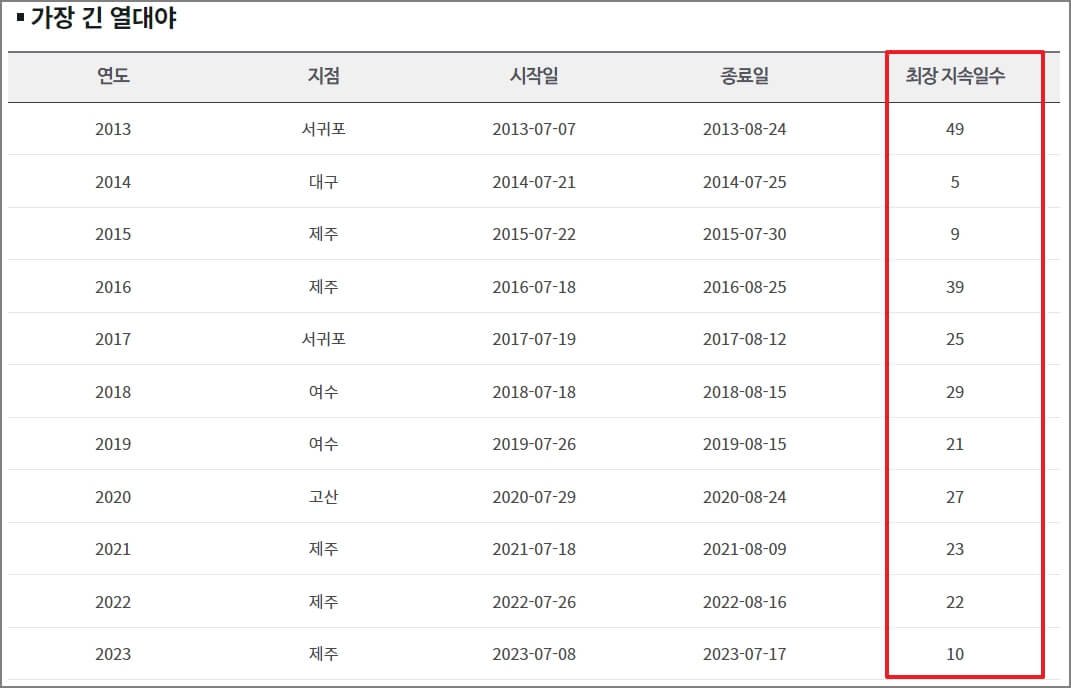Click the 대구 station cell

322,181
